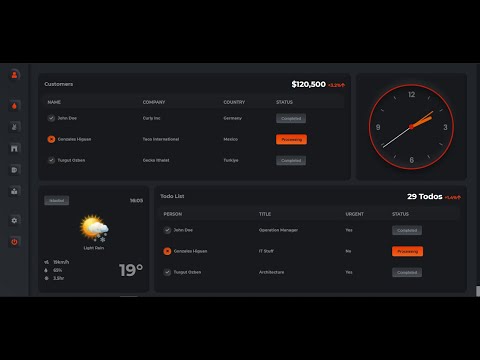Click the vertical scrollbar thumb at page edge
Image resolution: width=480 pixels, height=360 pixels.
click(478, 291)
